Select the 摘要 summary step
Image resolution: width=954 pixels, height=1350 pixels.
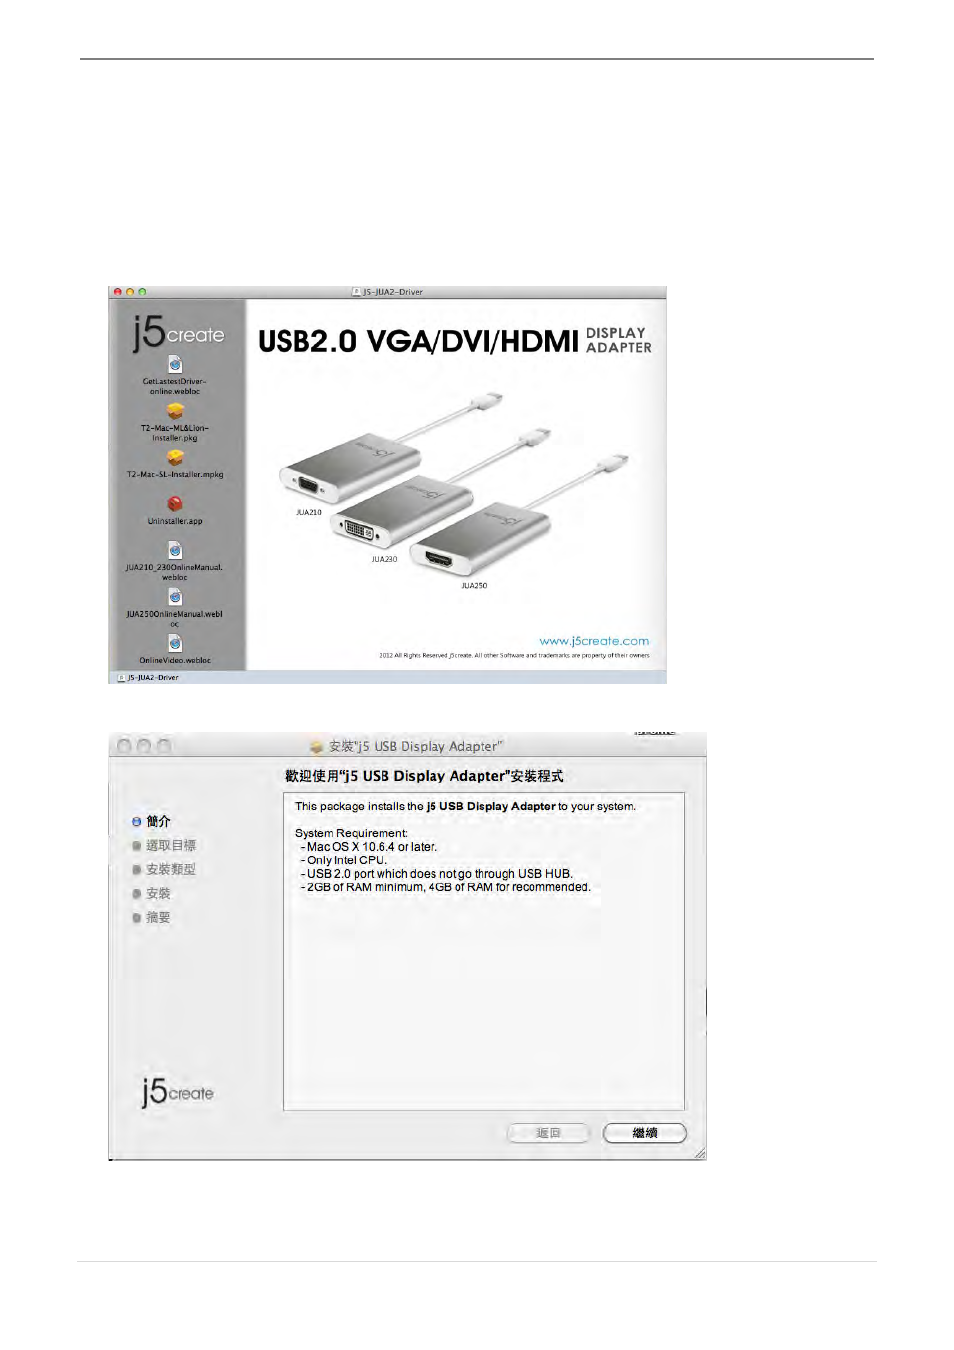coord(151,917)
